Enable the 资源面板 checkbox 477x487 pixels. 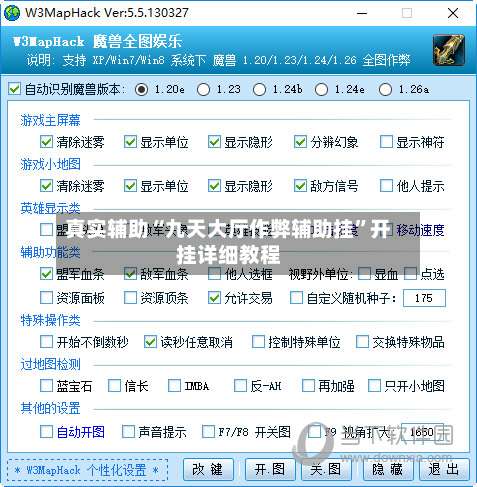coord(46,298)
